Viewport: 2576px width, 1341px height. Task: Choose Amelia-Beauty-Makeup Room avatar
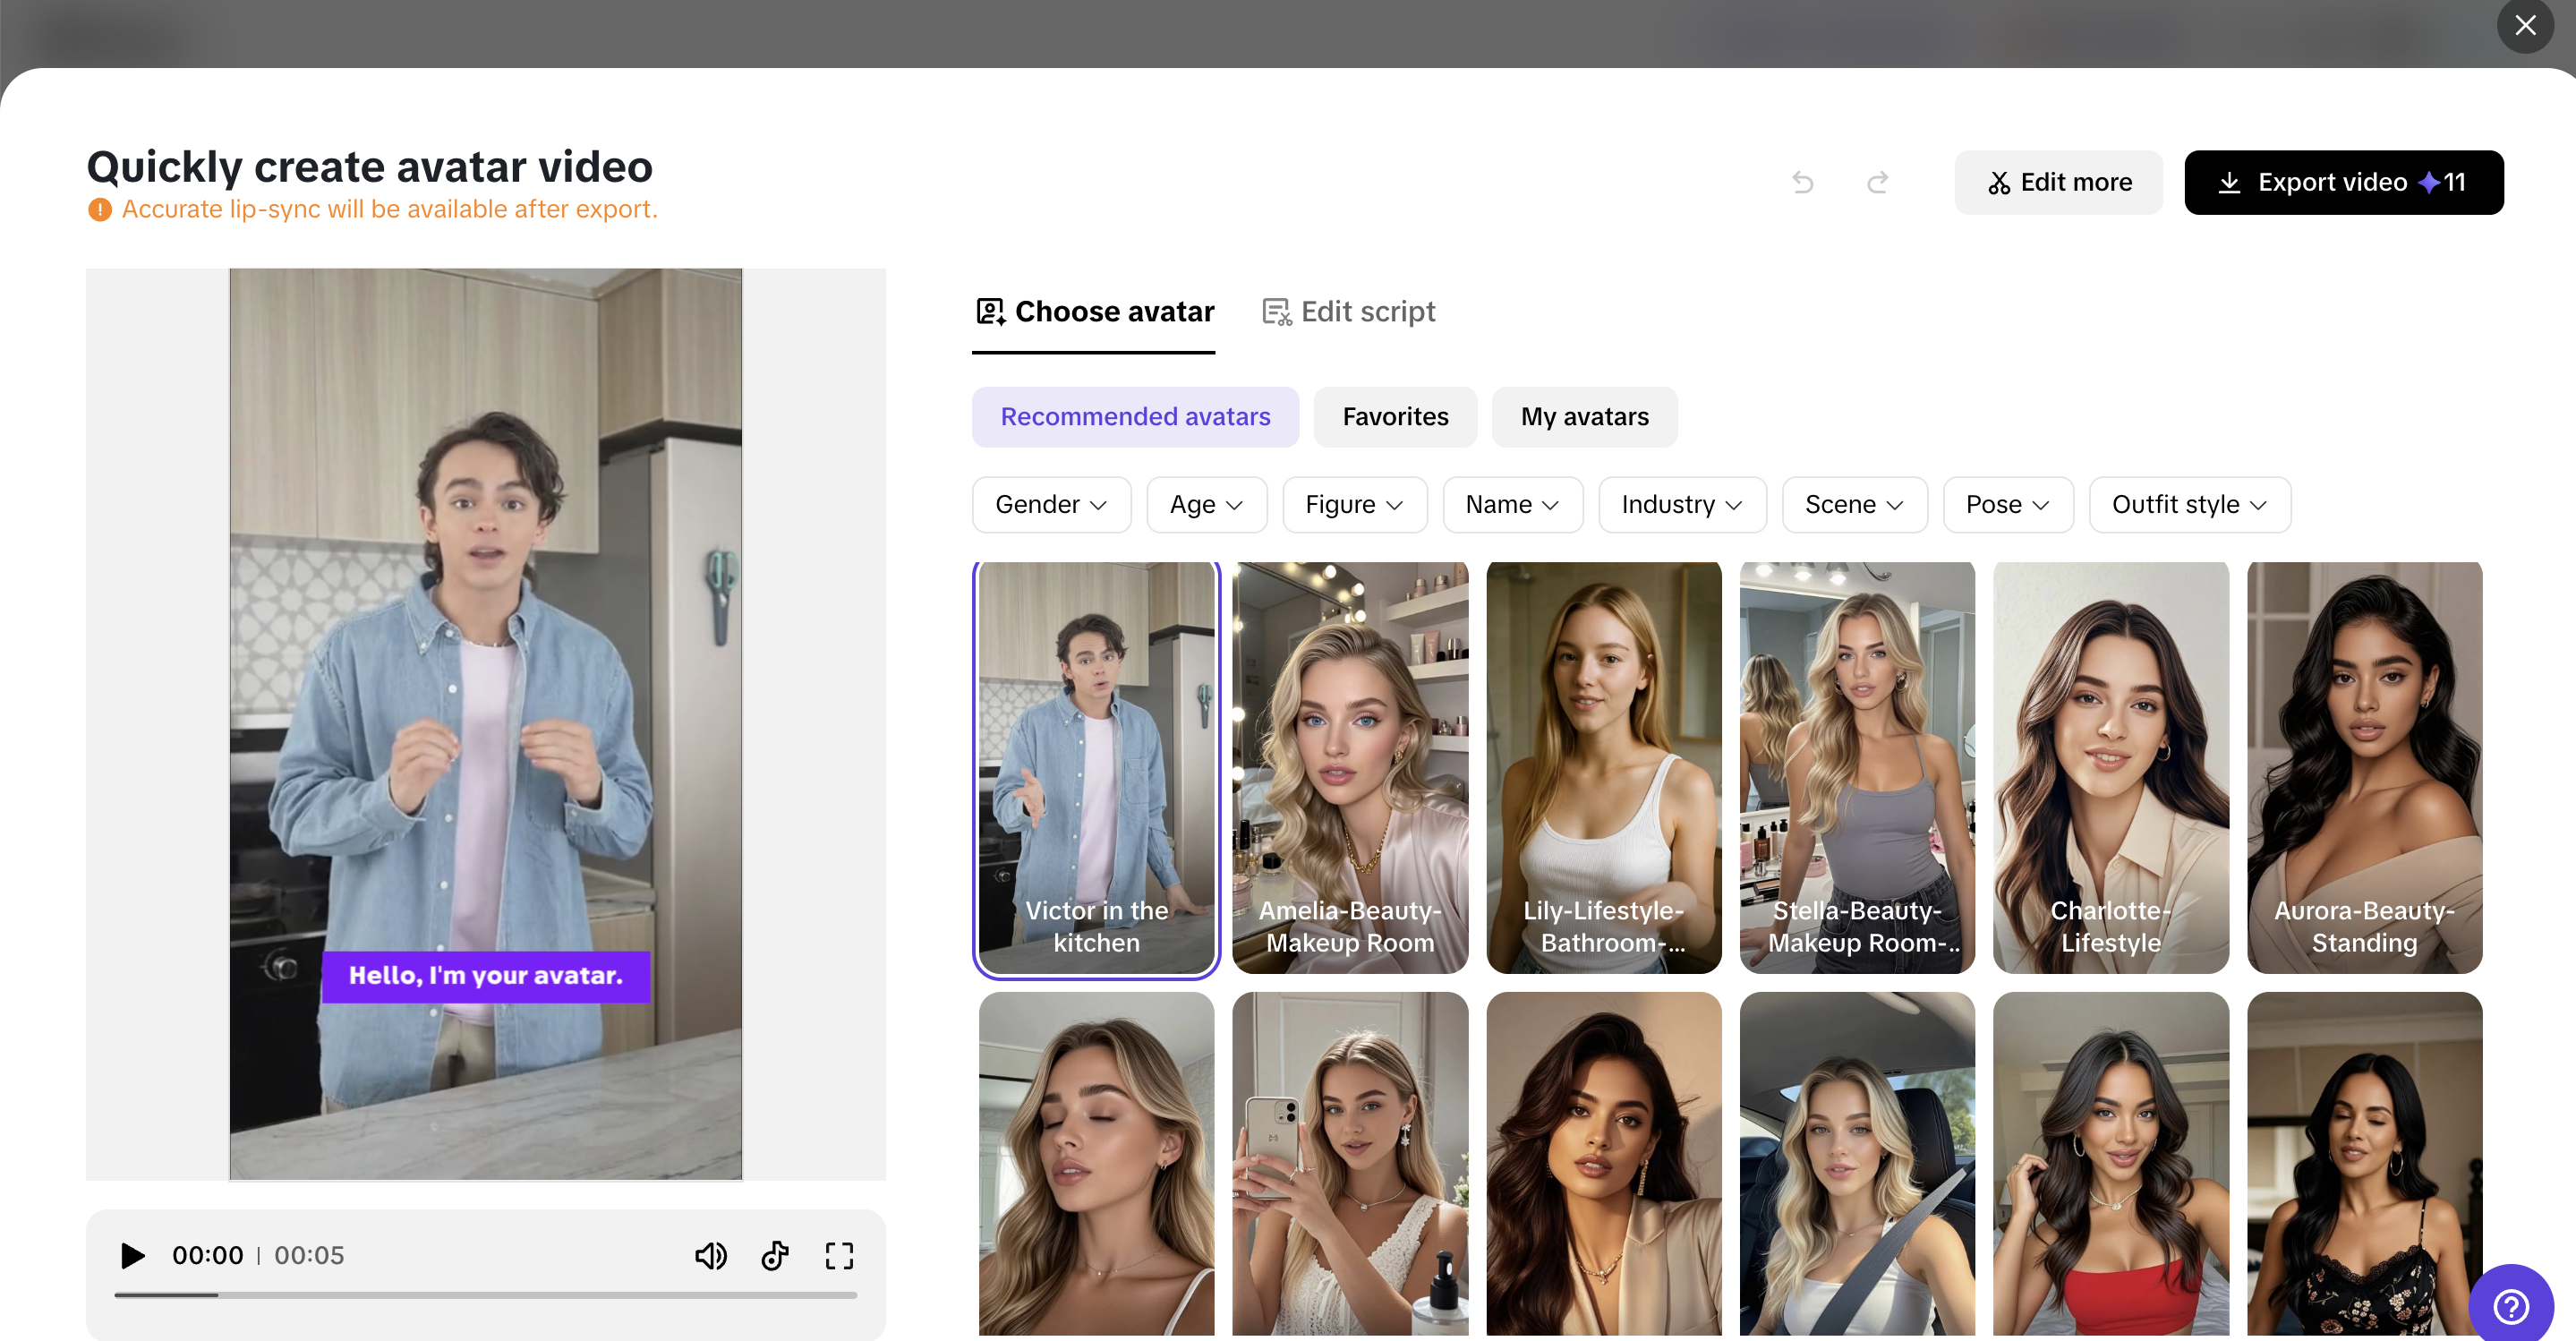(x=1350, y=768)
